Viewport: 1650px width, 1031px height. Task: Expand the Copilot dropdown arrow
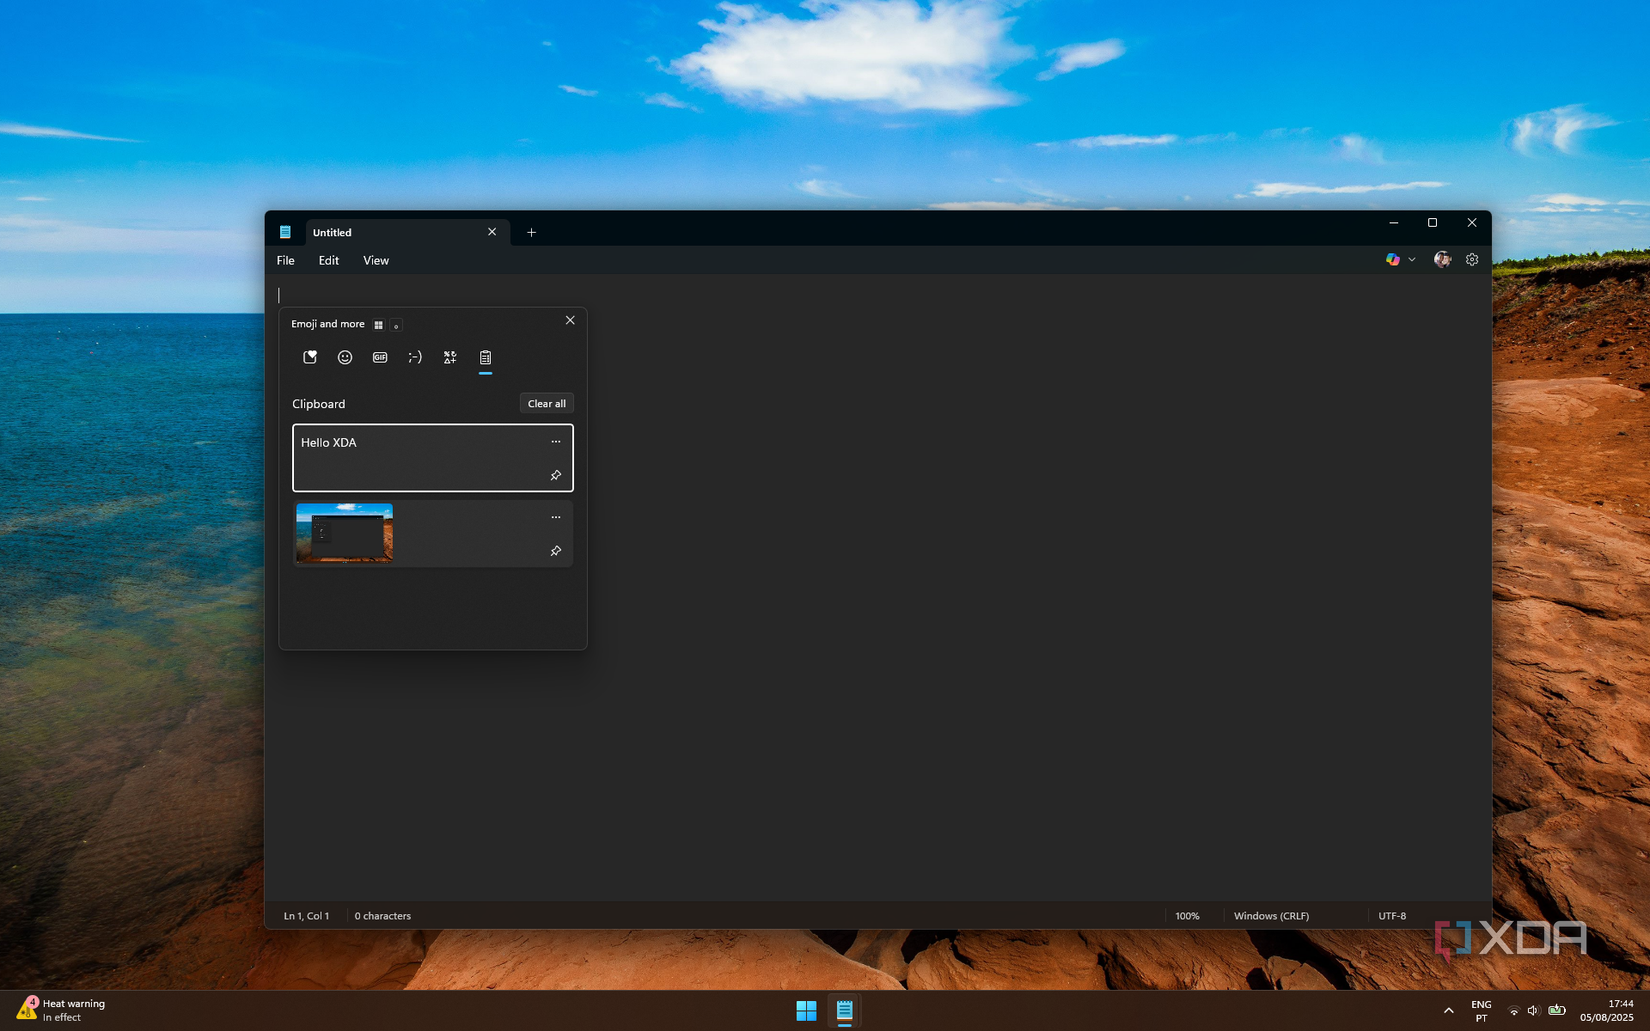click(x=1412, y=259)
